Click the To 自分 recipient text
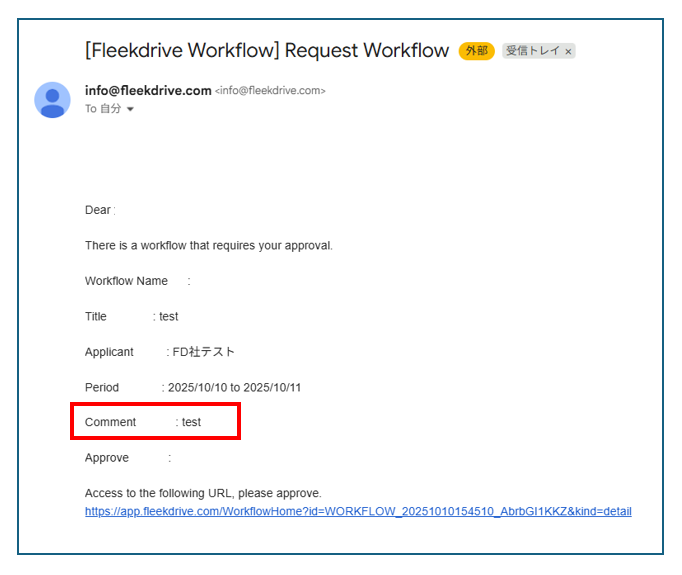Viewport: 682px width, 575px height. pyautogui.click(x=103, y=109)
